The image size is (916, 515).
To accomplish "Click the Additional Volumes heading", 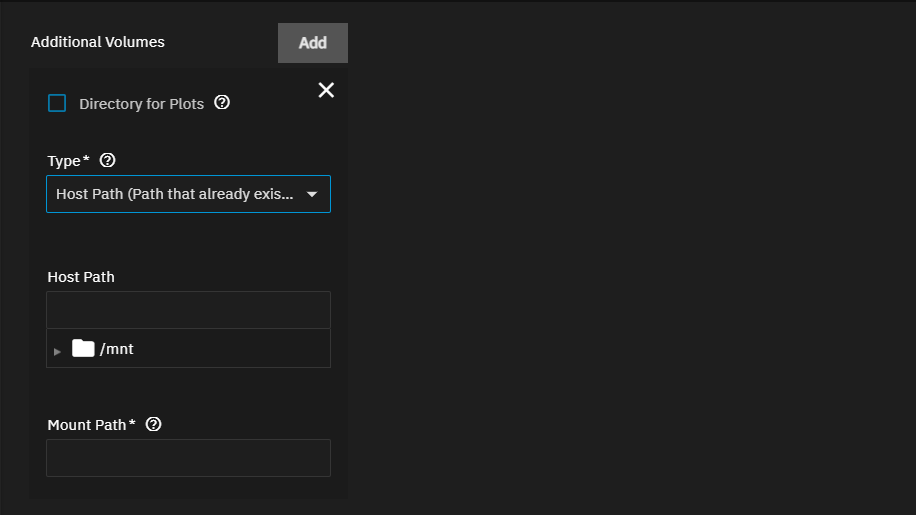I will (98, 42).
